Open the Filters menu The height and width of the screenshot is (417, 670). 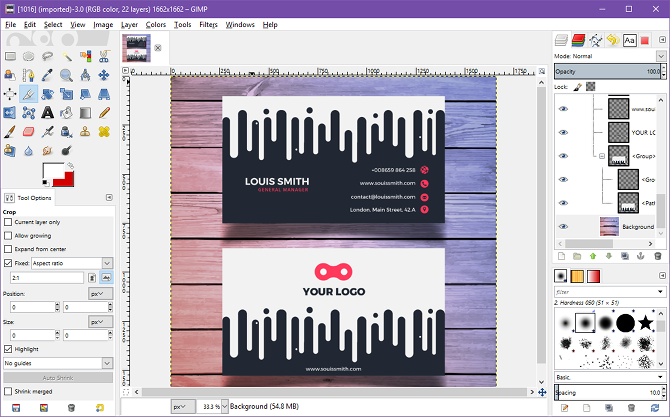[208, 25]
